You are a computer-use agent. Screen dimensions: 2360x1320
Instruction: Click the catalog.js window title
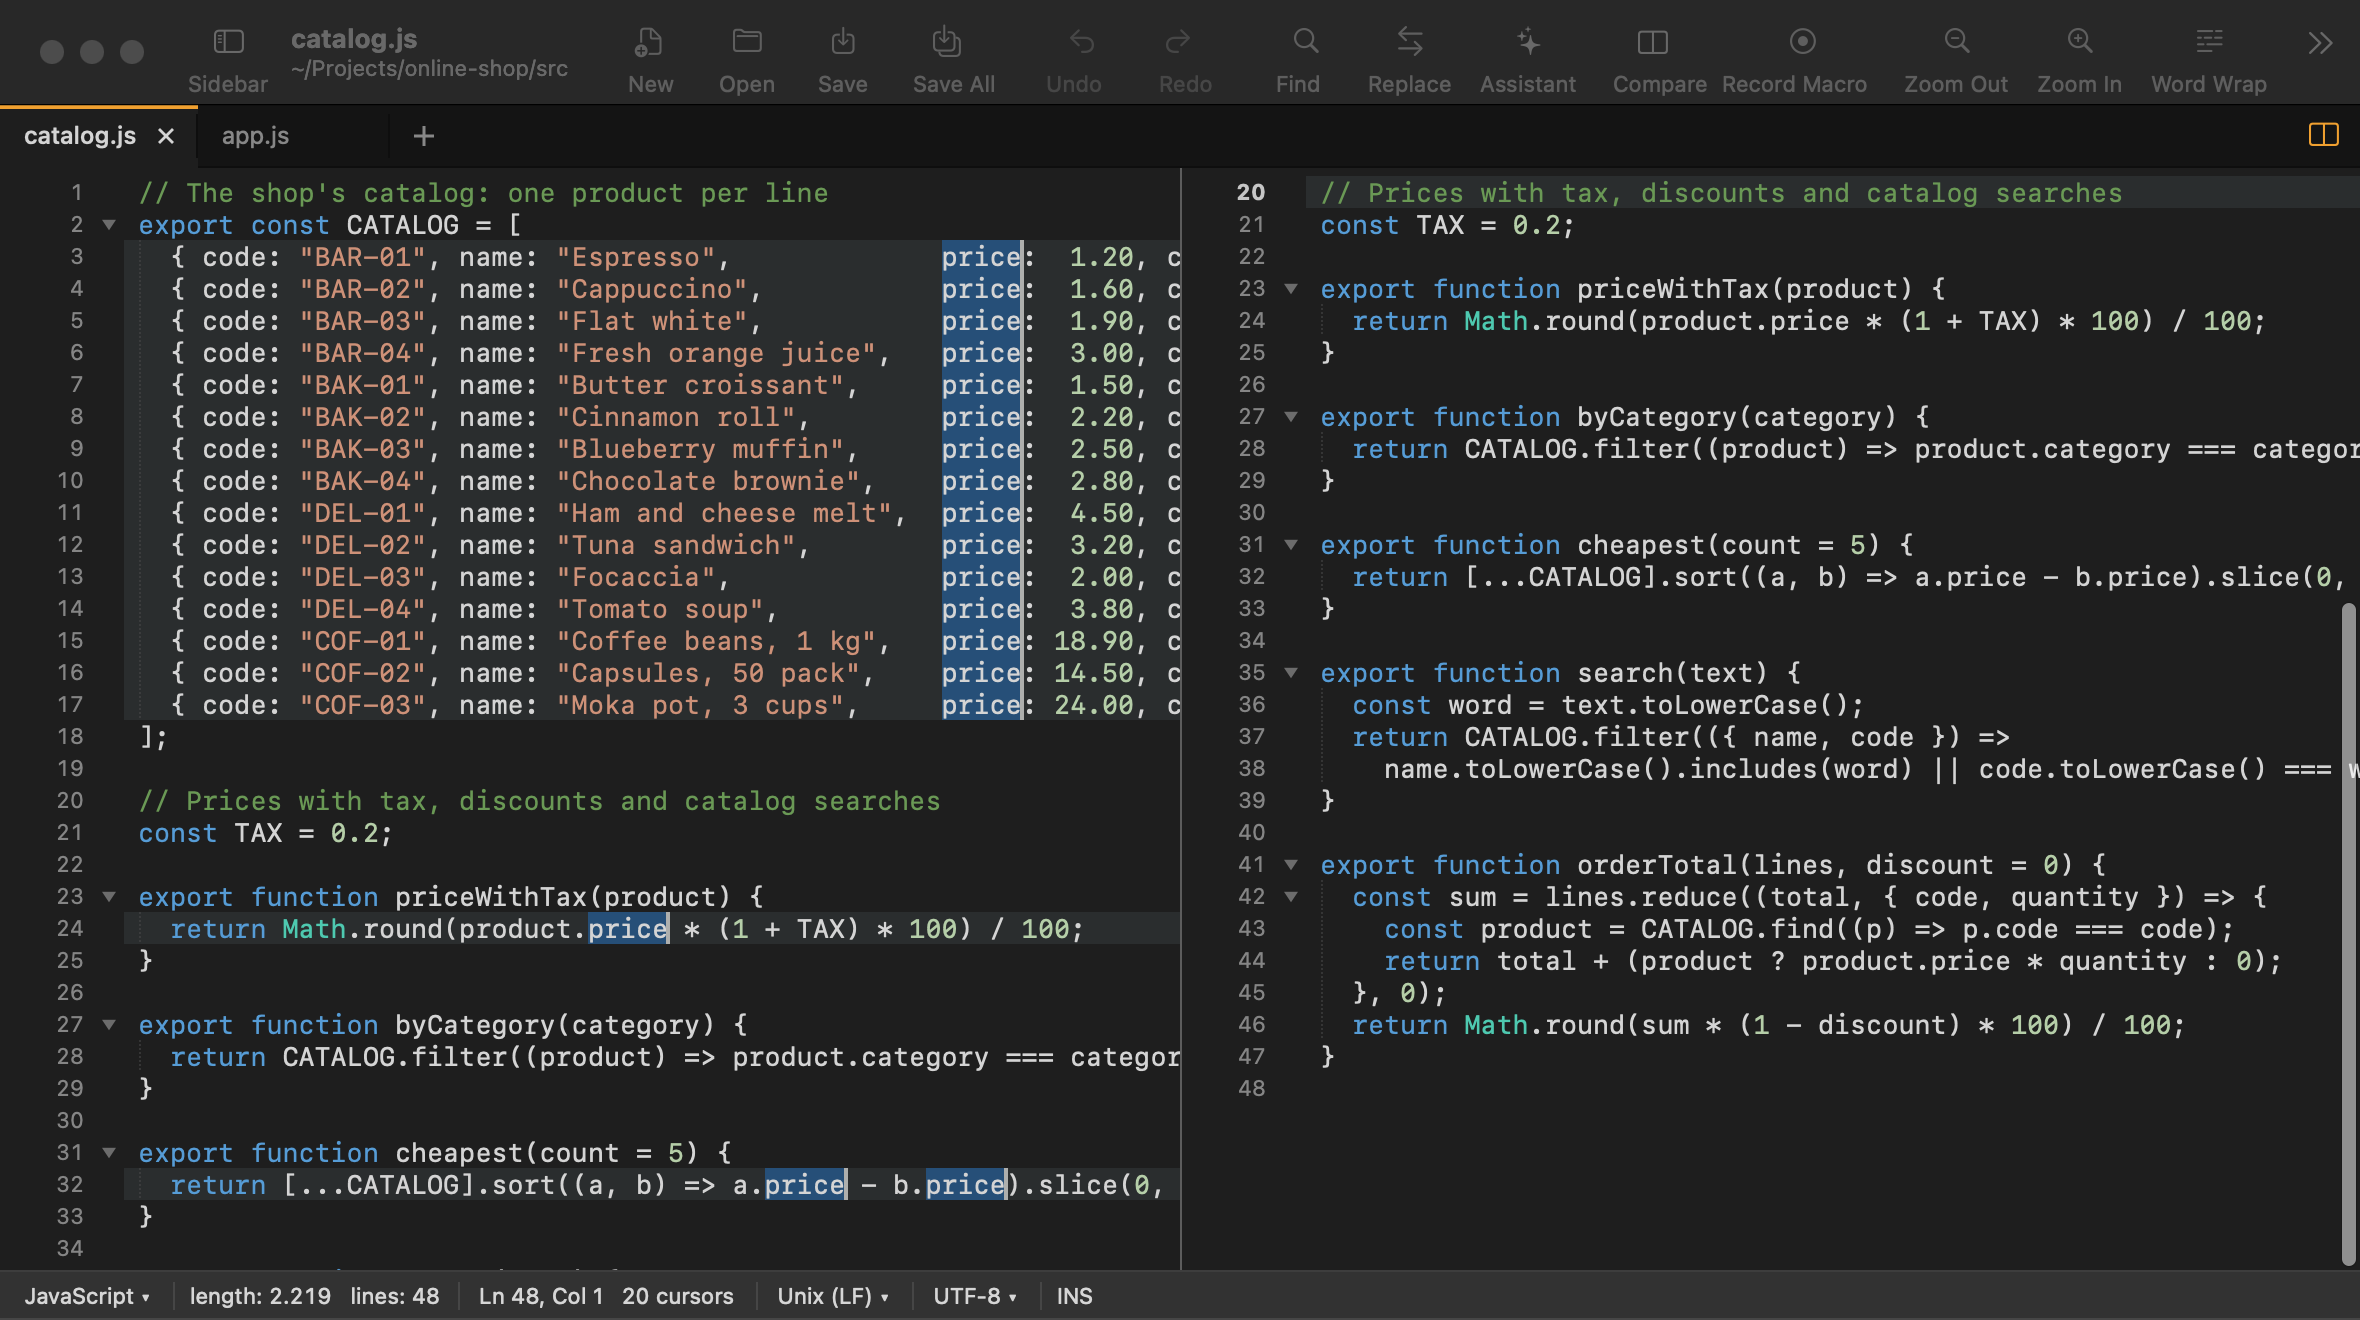[x=354, y=39]
